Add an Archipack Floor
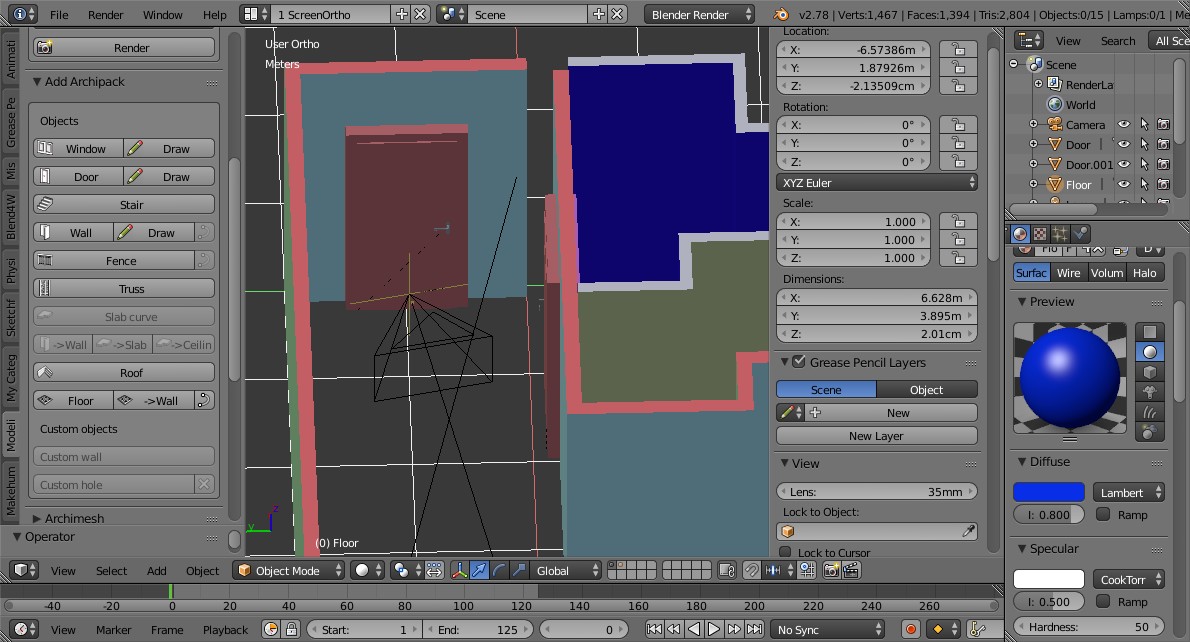The height and width of the screenshot is (642, 1190). (74, 401)
